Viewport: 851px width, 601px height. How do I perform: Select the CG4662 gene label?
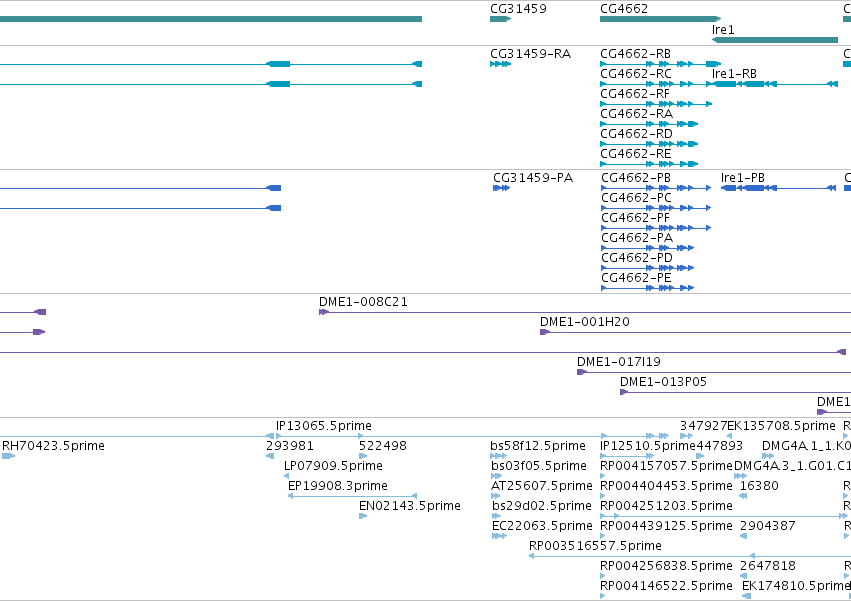pyautogui.click(x=624, y=9)
